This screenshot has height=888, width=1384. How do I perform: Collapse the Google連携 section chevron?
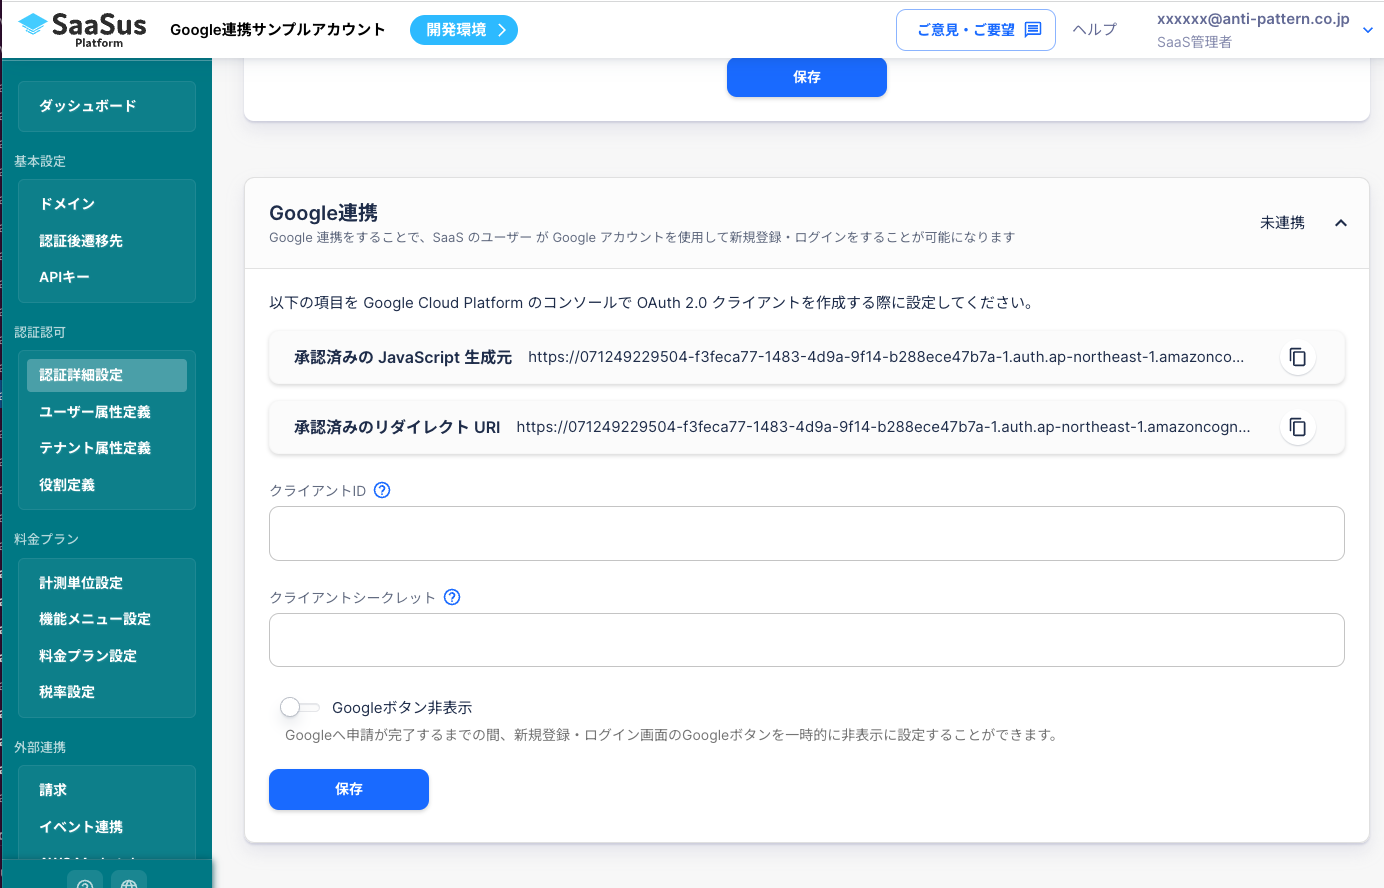1341,223
